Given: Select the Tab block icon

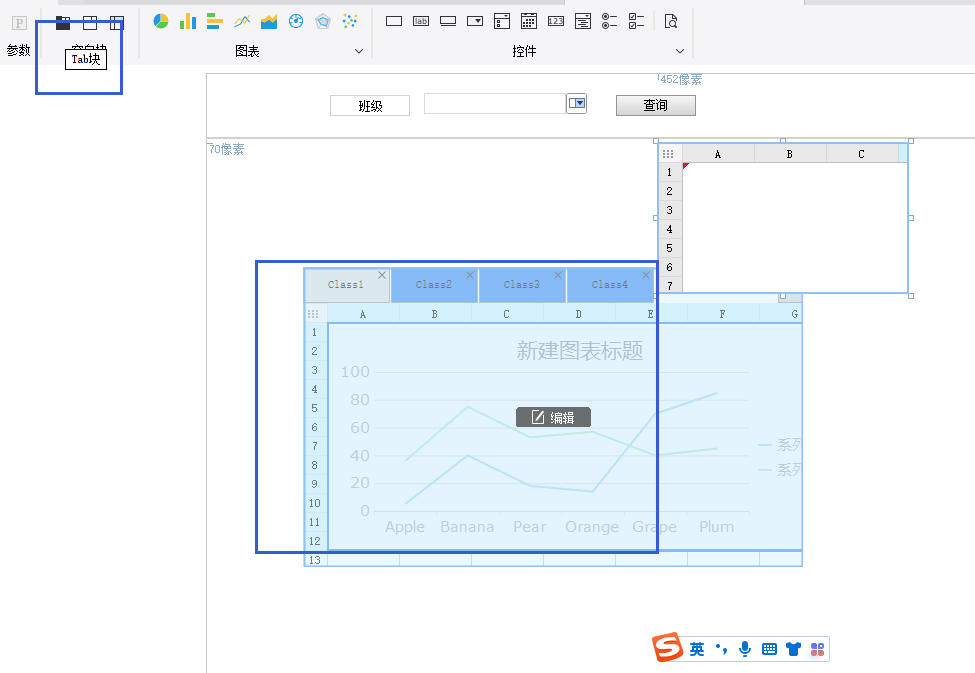Looking at the screenshot, I should [63, 23].
